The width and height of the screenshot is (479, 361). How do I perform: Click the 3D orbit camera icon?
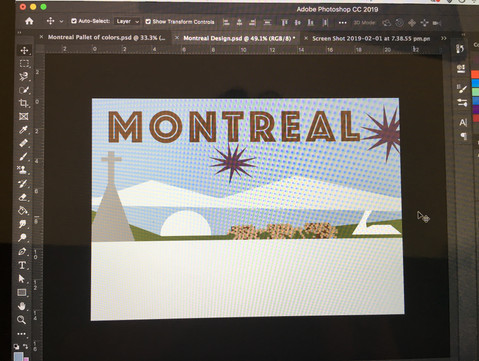click(x=386, y=23)
